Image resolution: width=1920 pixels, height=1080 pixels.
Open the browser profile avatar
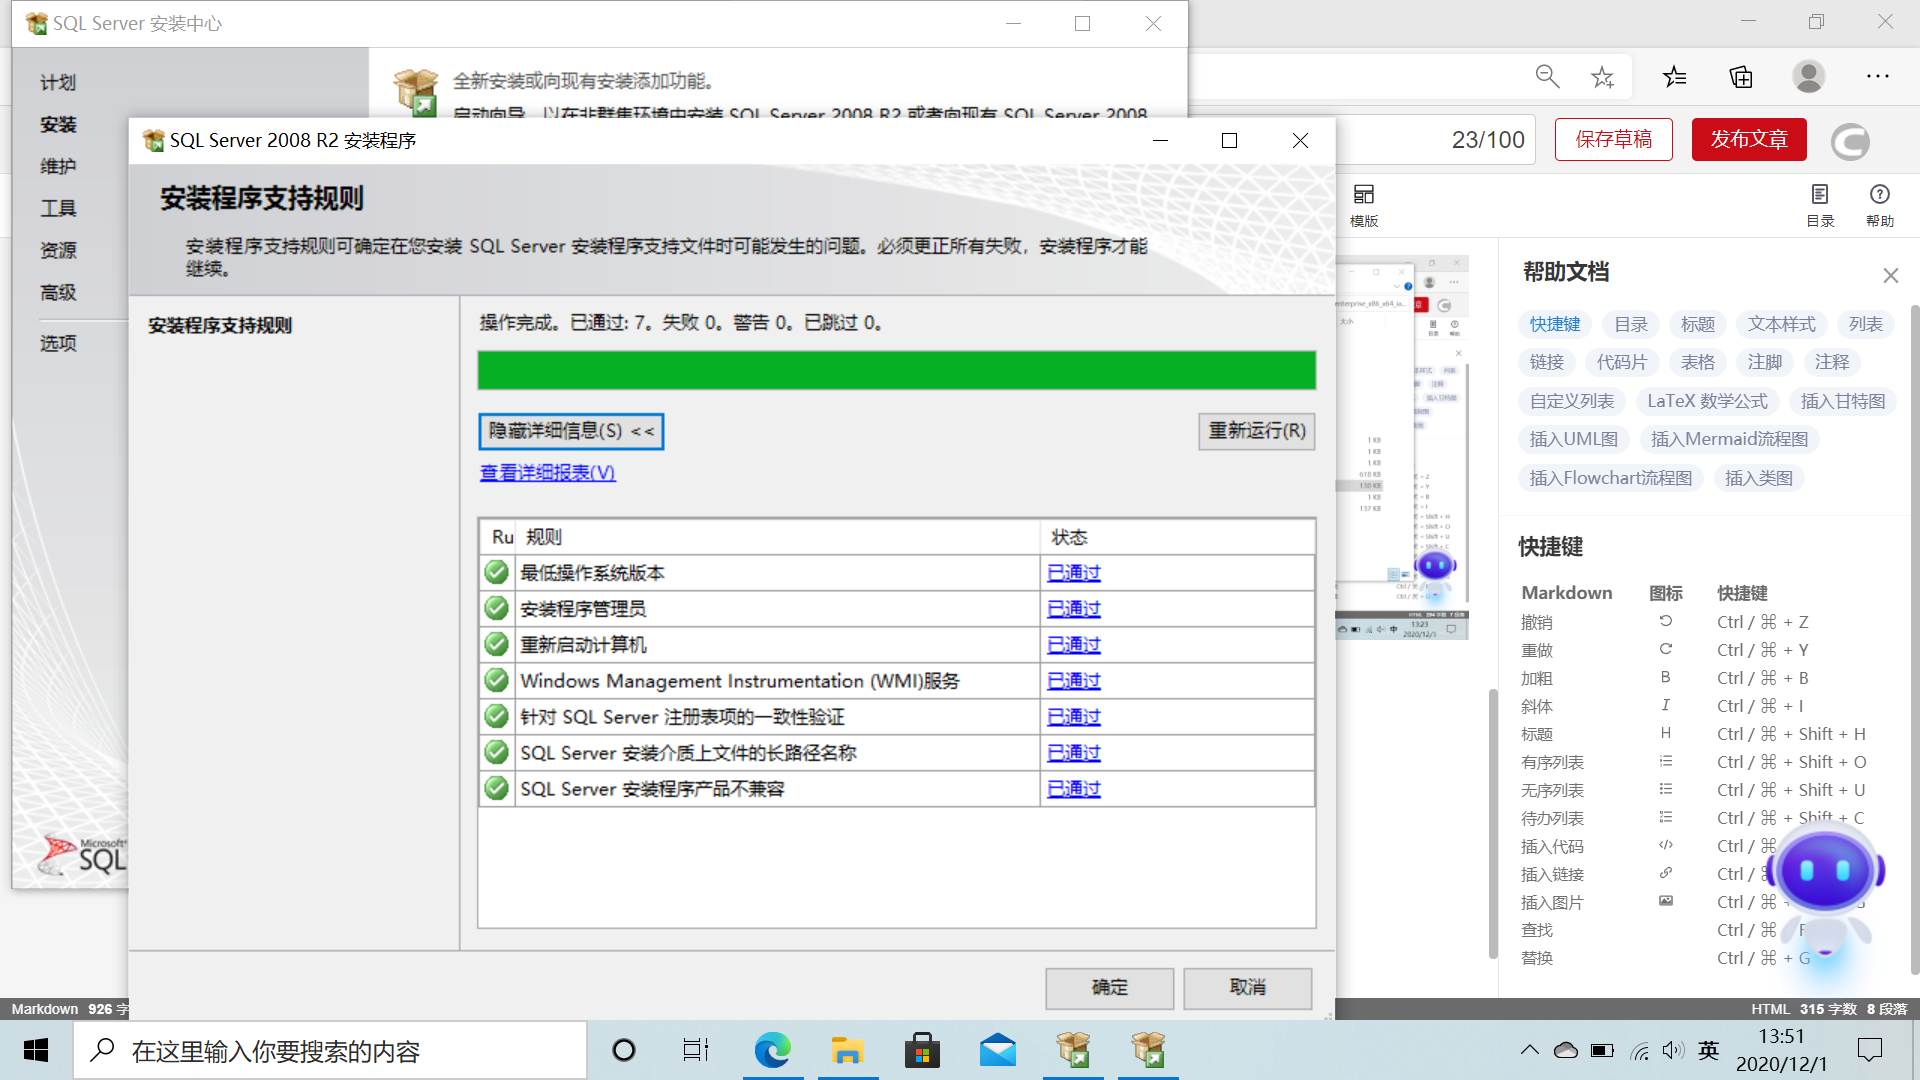pos(1809,77)
